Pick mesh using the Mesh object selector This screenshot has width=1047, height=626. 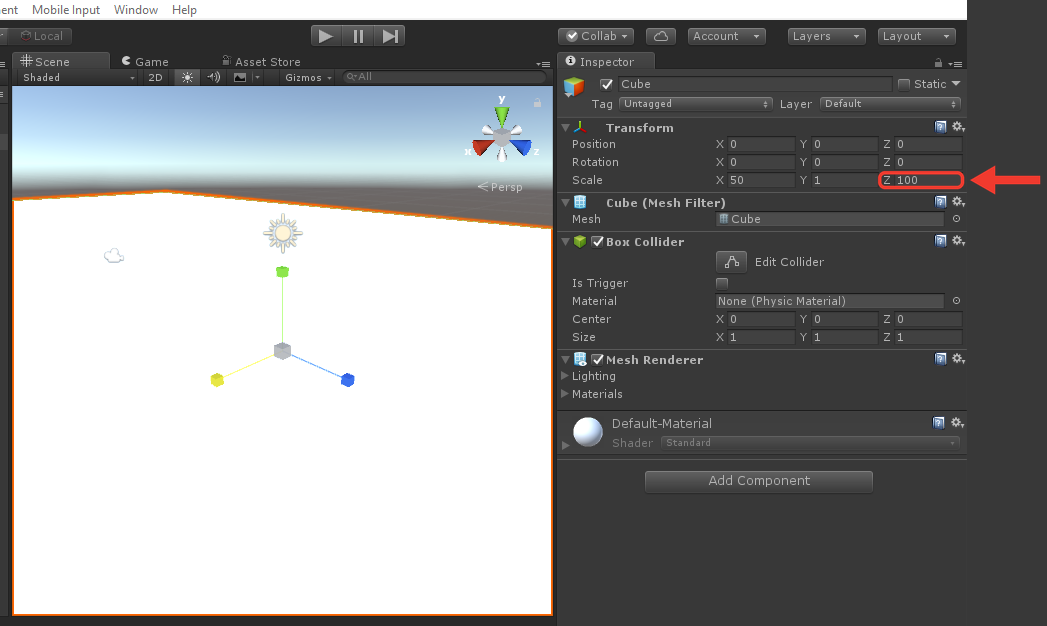coord(956,219)
